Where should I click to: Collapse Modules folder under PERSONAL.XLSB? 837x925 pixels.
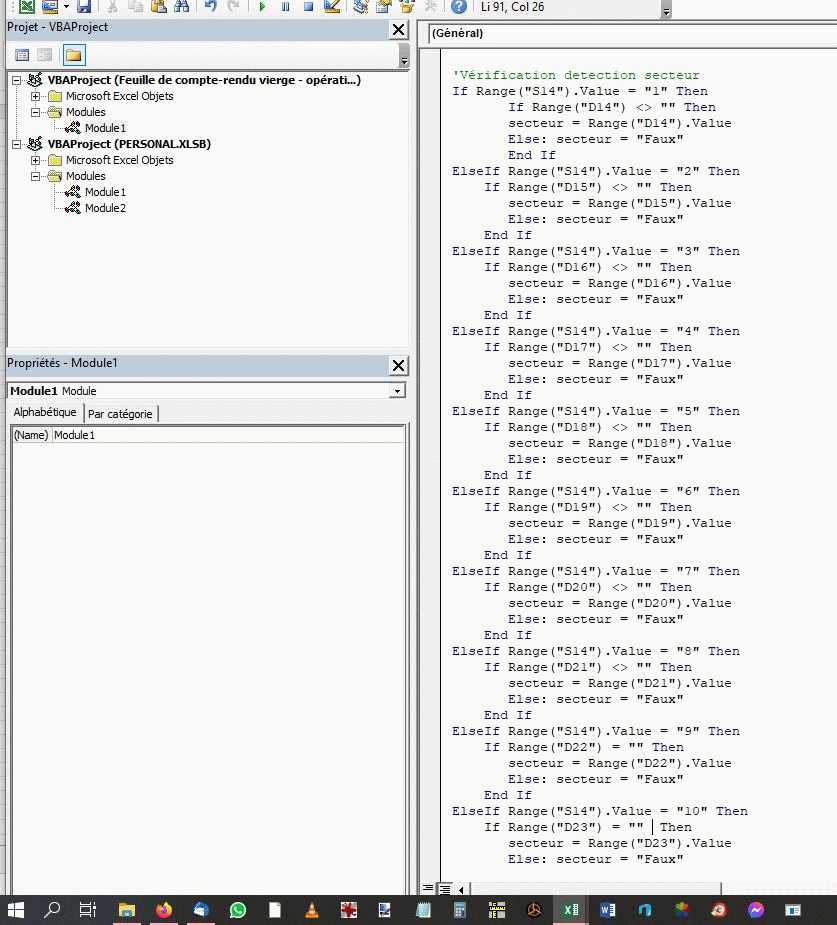[35, 176]
